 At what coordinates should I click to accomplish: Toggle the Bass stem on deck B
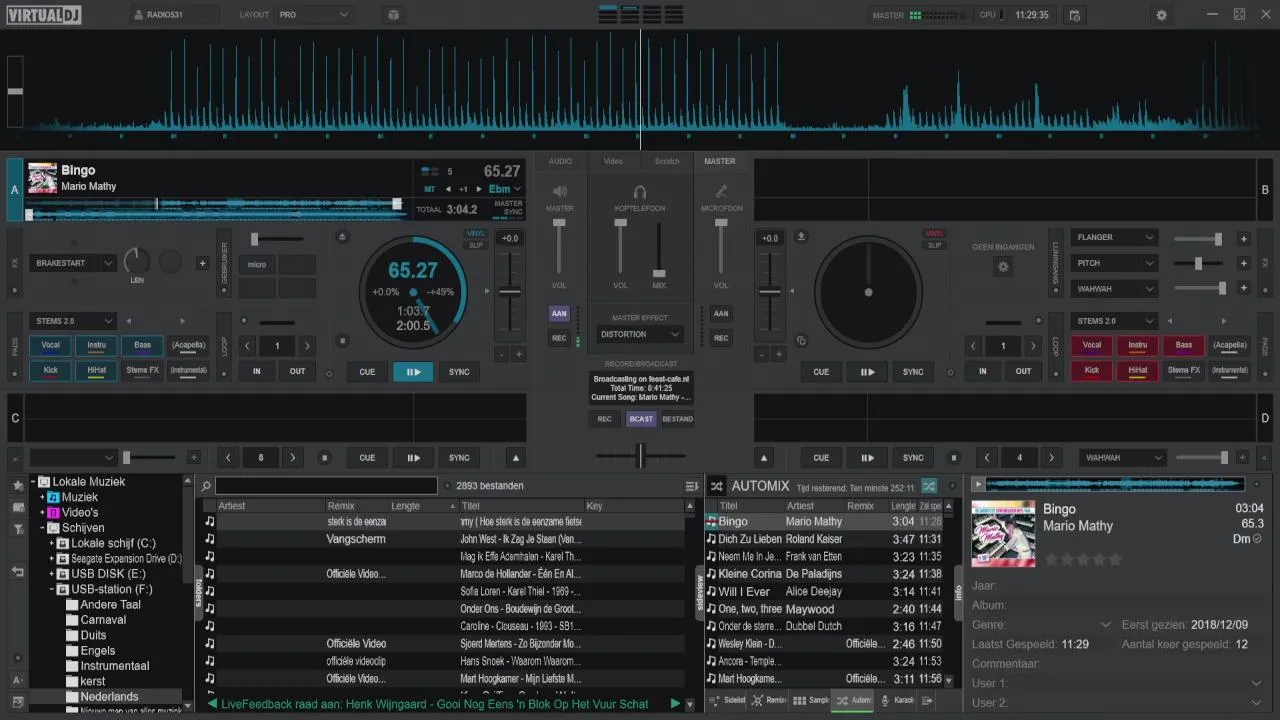point(1184,346)
